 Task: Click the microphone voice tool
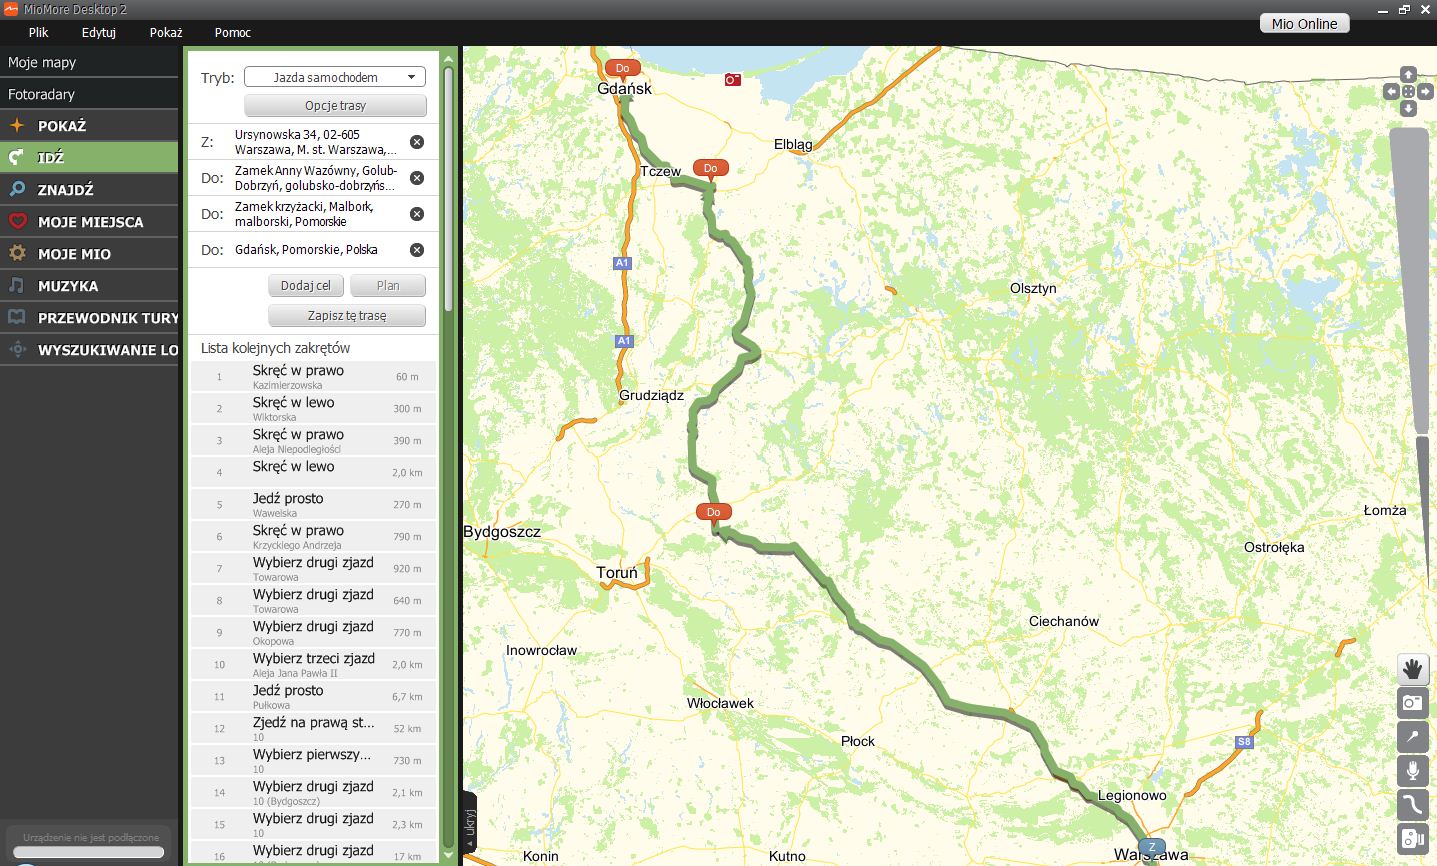tap(1412, 771)
